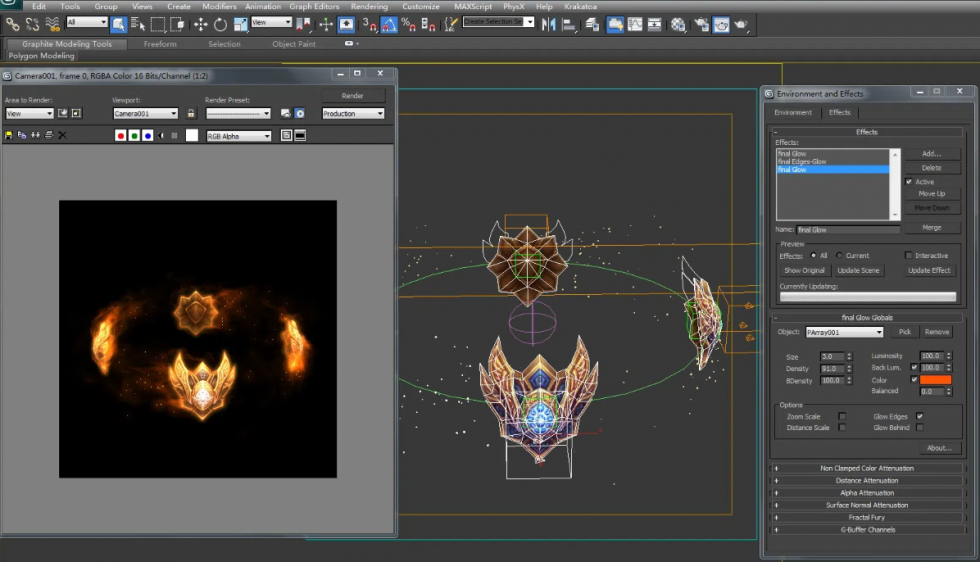Toggle green channel display
980x562 pixels.
tap(134, 136)
